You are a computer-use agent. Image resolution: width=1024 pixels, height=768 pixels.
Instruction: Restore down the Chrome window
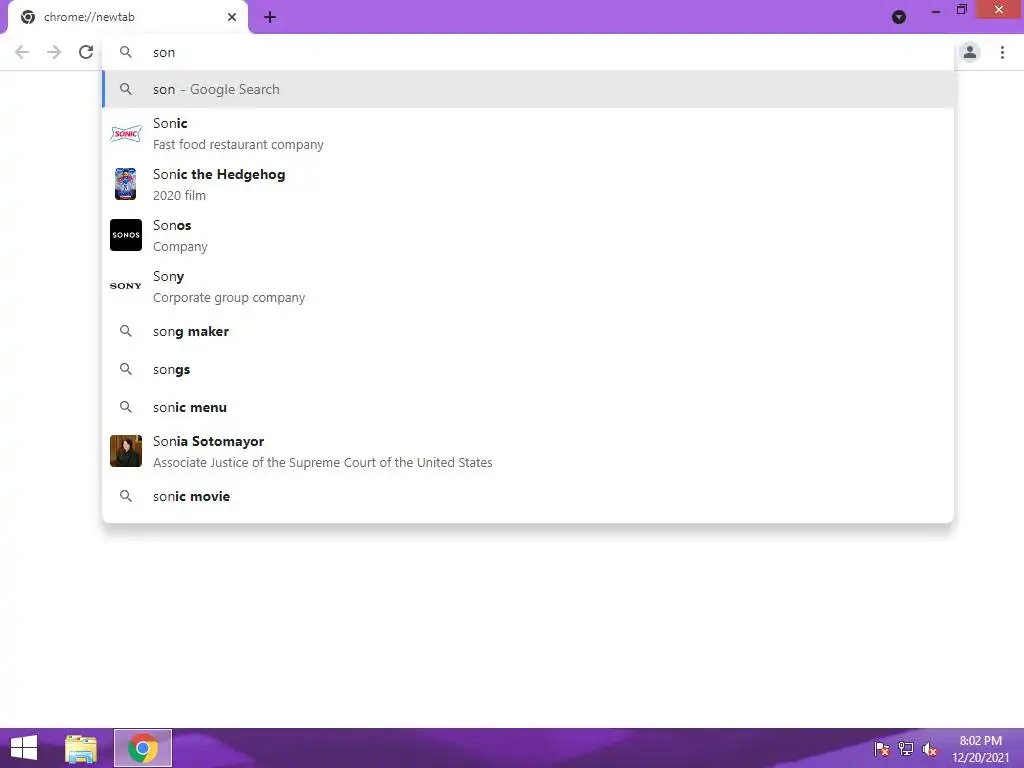click(961, 10)
